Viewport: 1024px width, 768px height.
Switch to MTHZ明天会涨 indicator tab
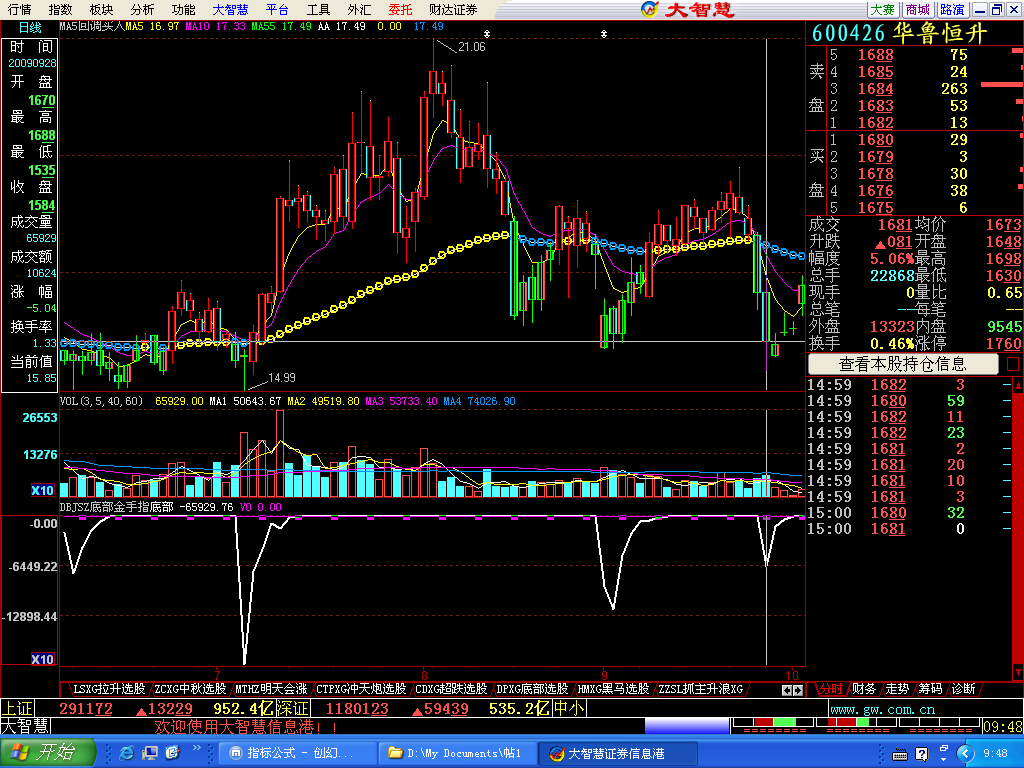(271, 689)
